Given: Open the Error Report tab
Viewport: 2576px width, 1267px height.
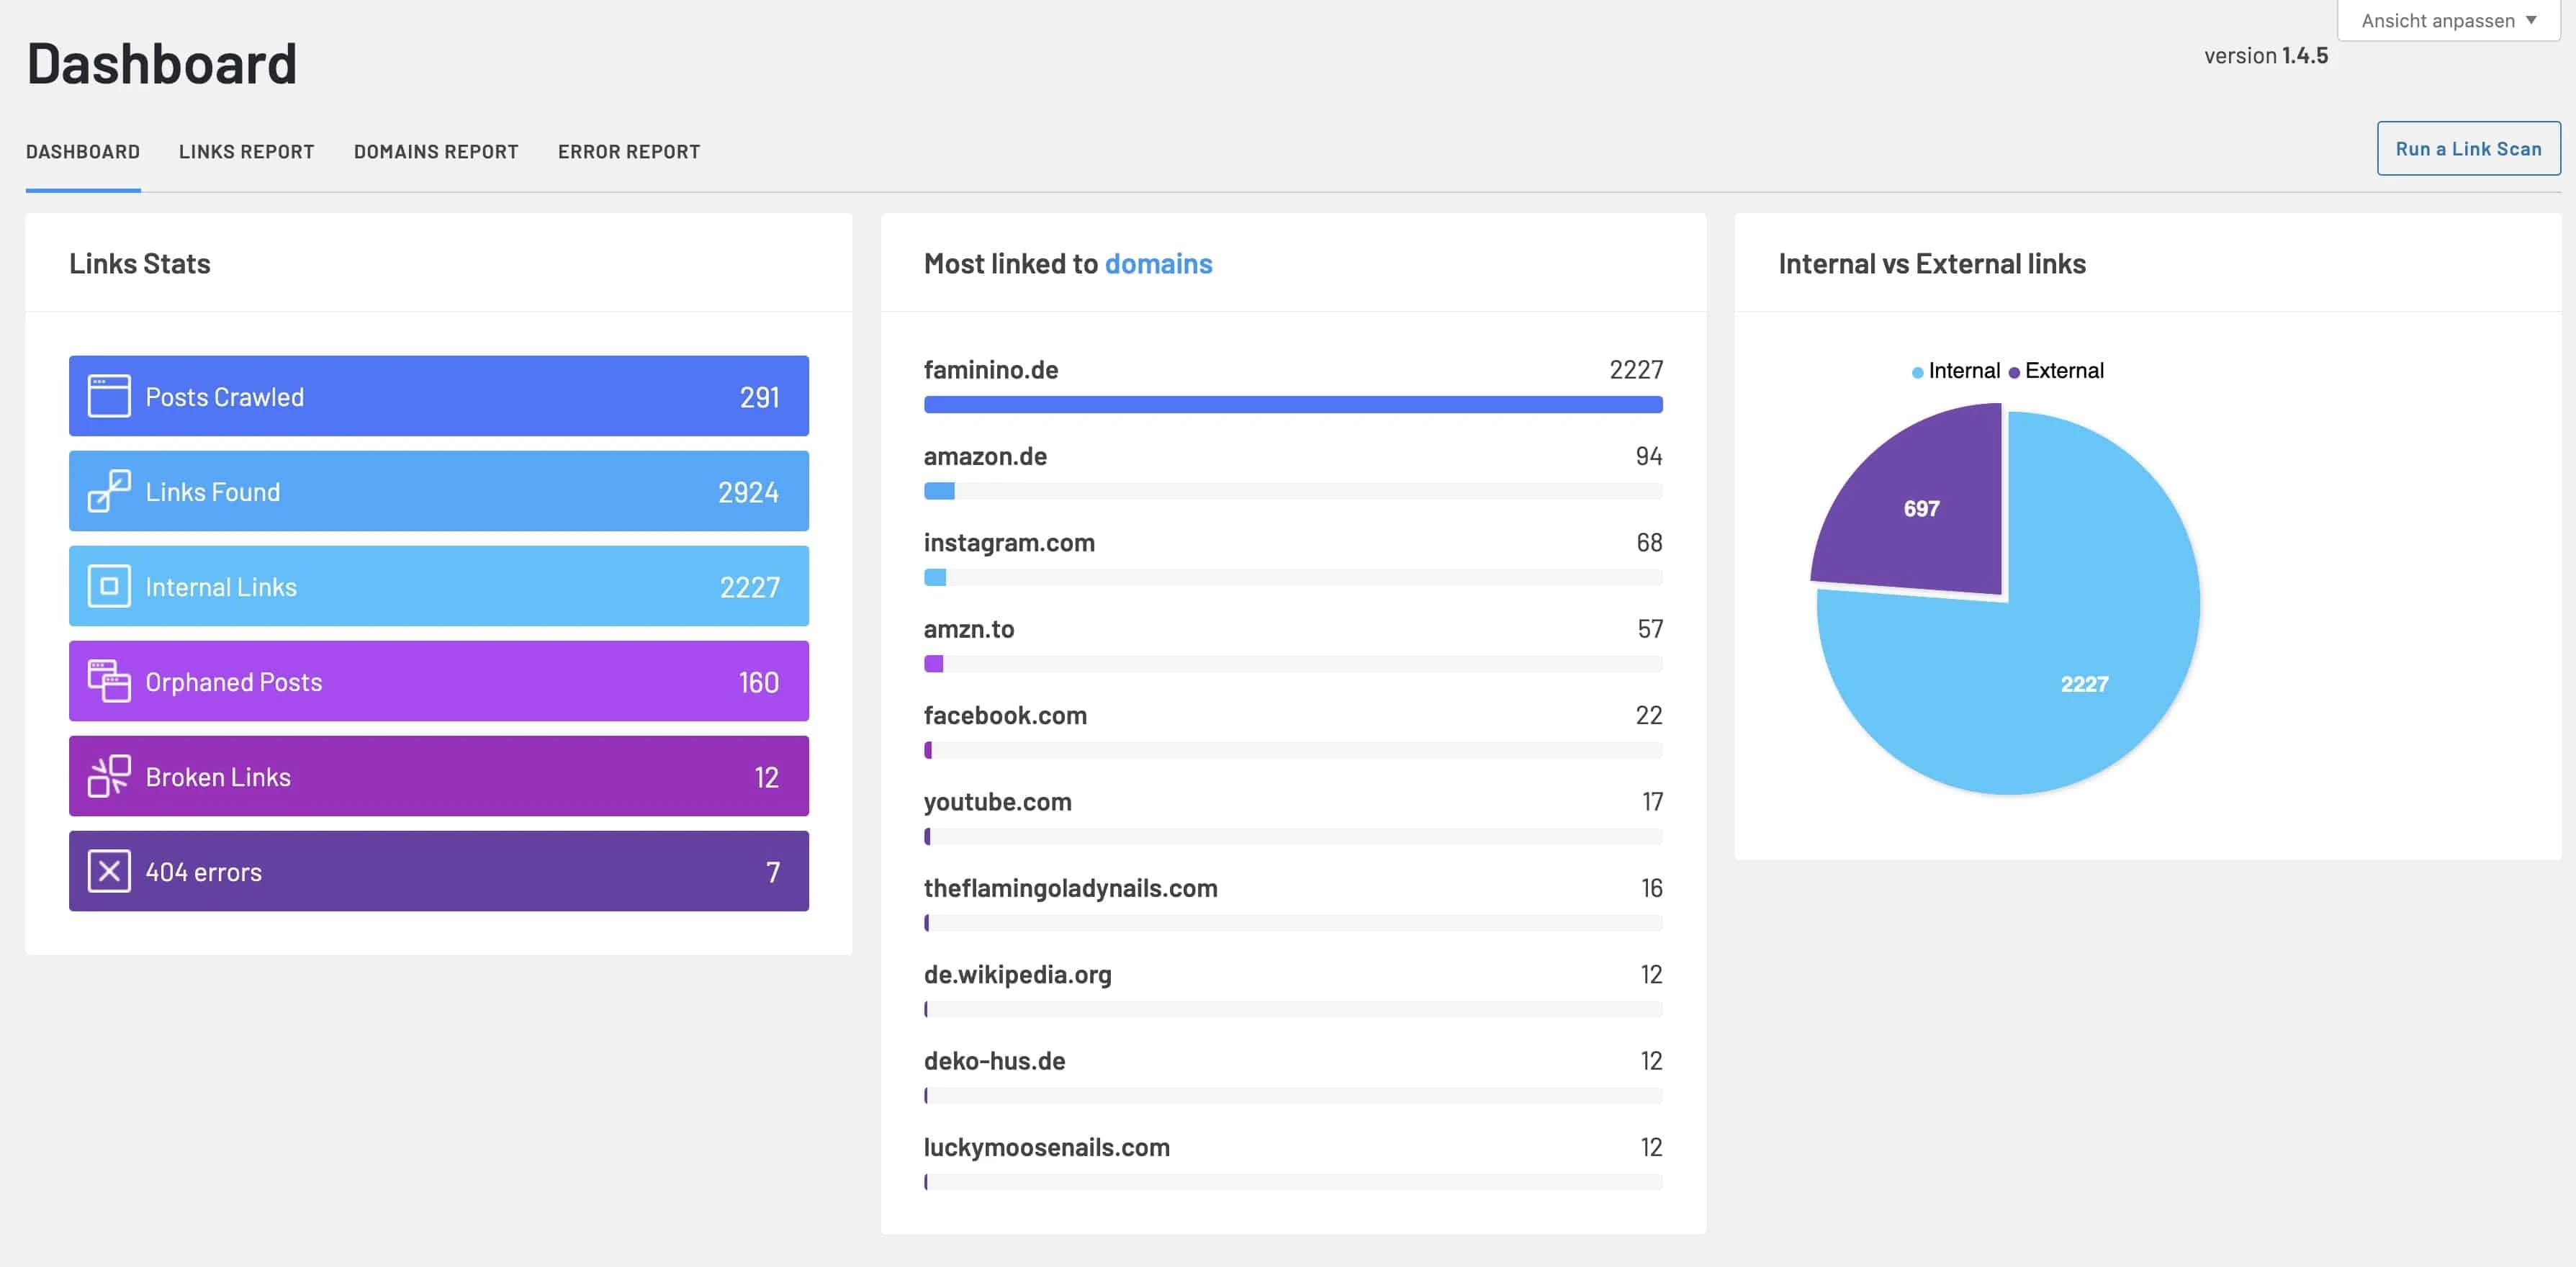Looking at the screenshot, I should click(628, 151).
